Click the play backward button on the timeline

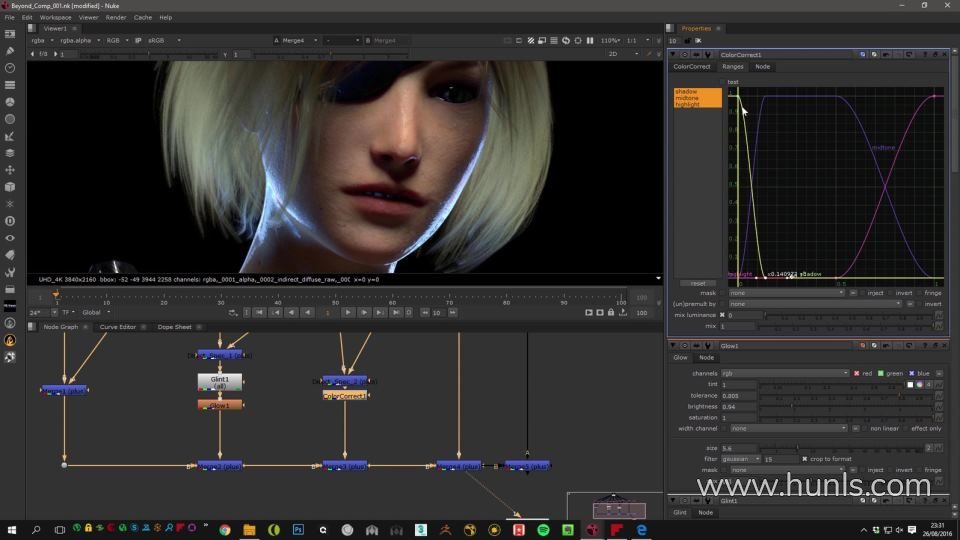coord(308,313)
